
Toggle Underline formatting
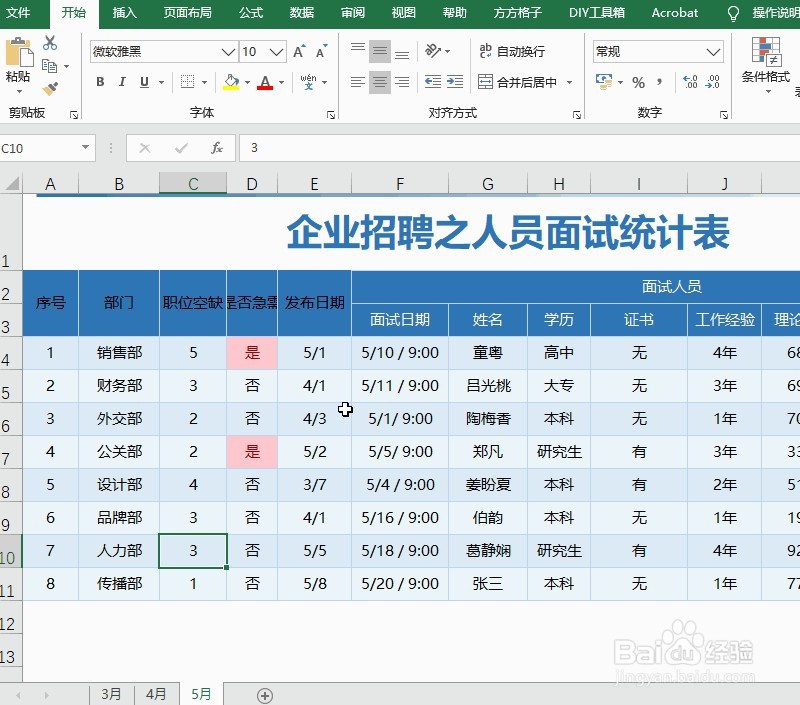tap(143, 80)
